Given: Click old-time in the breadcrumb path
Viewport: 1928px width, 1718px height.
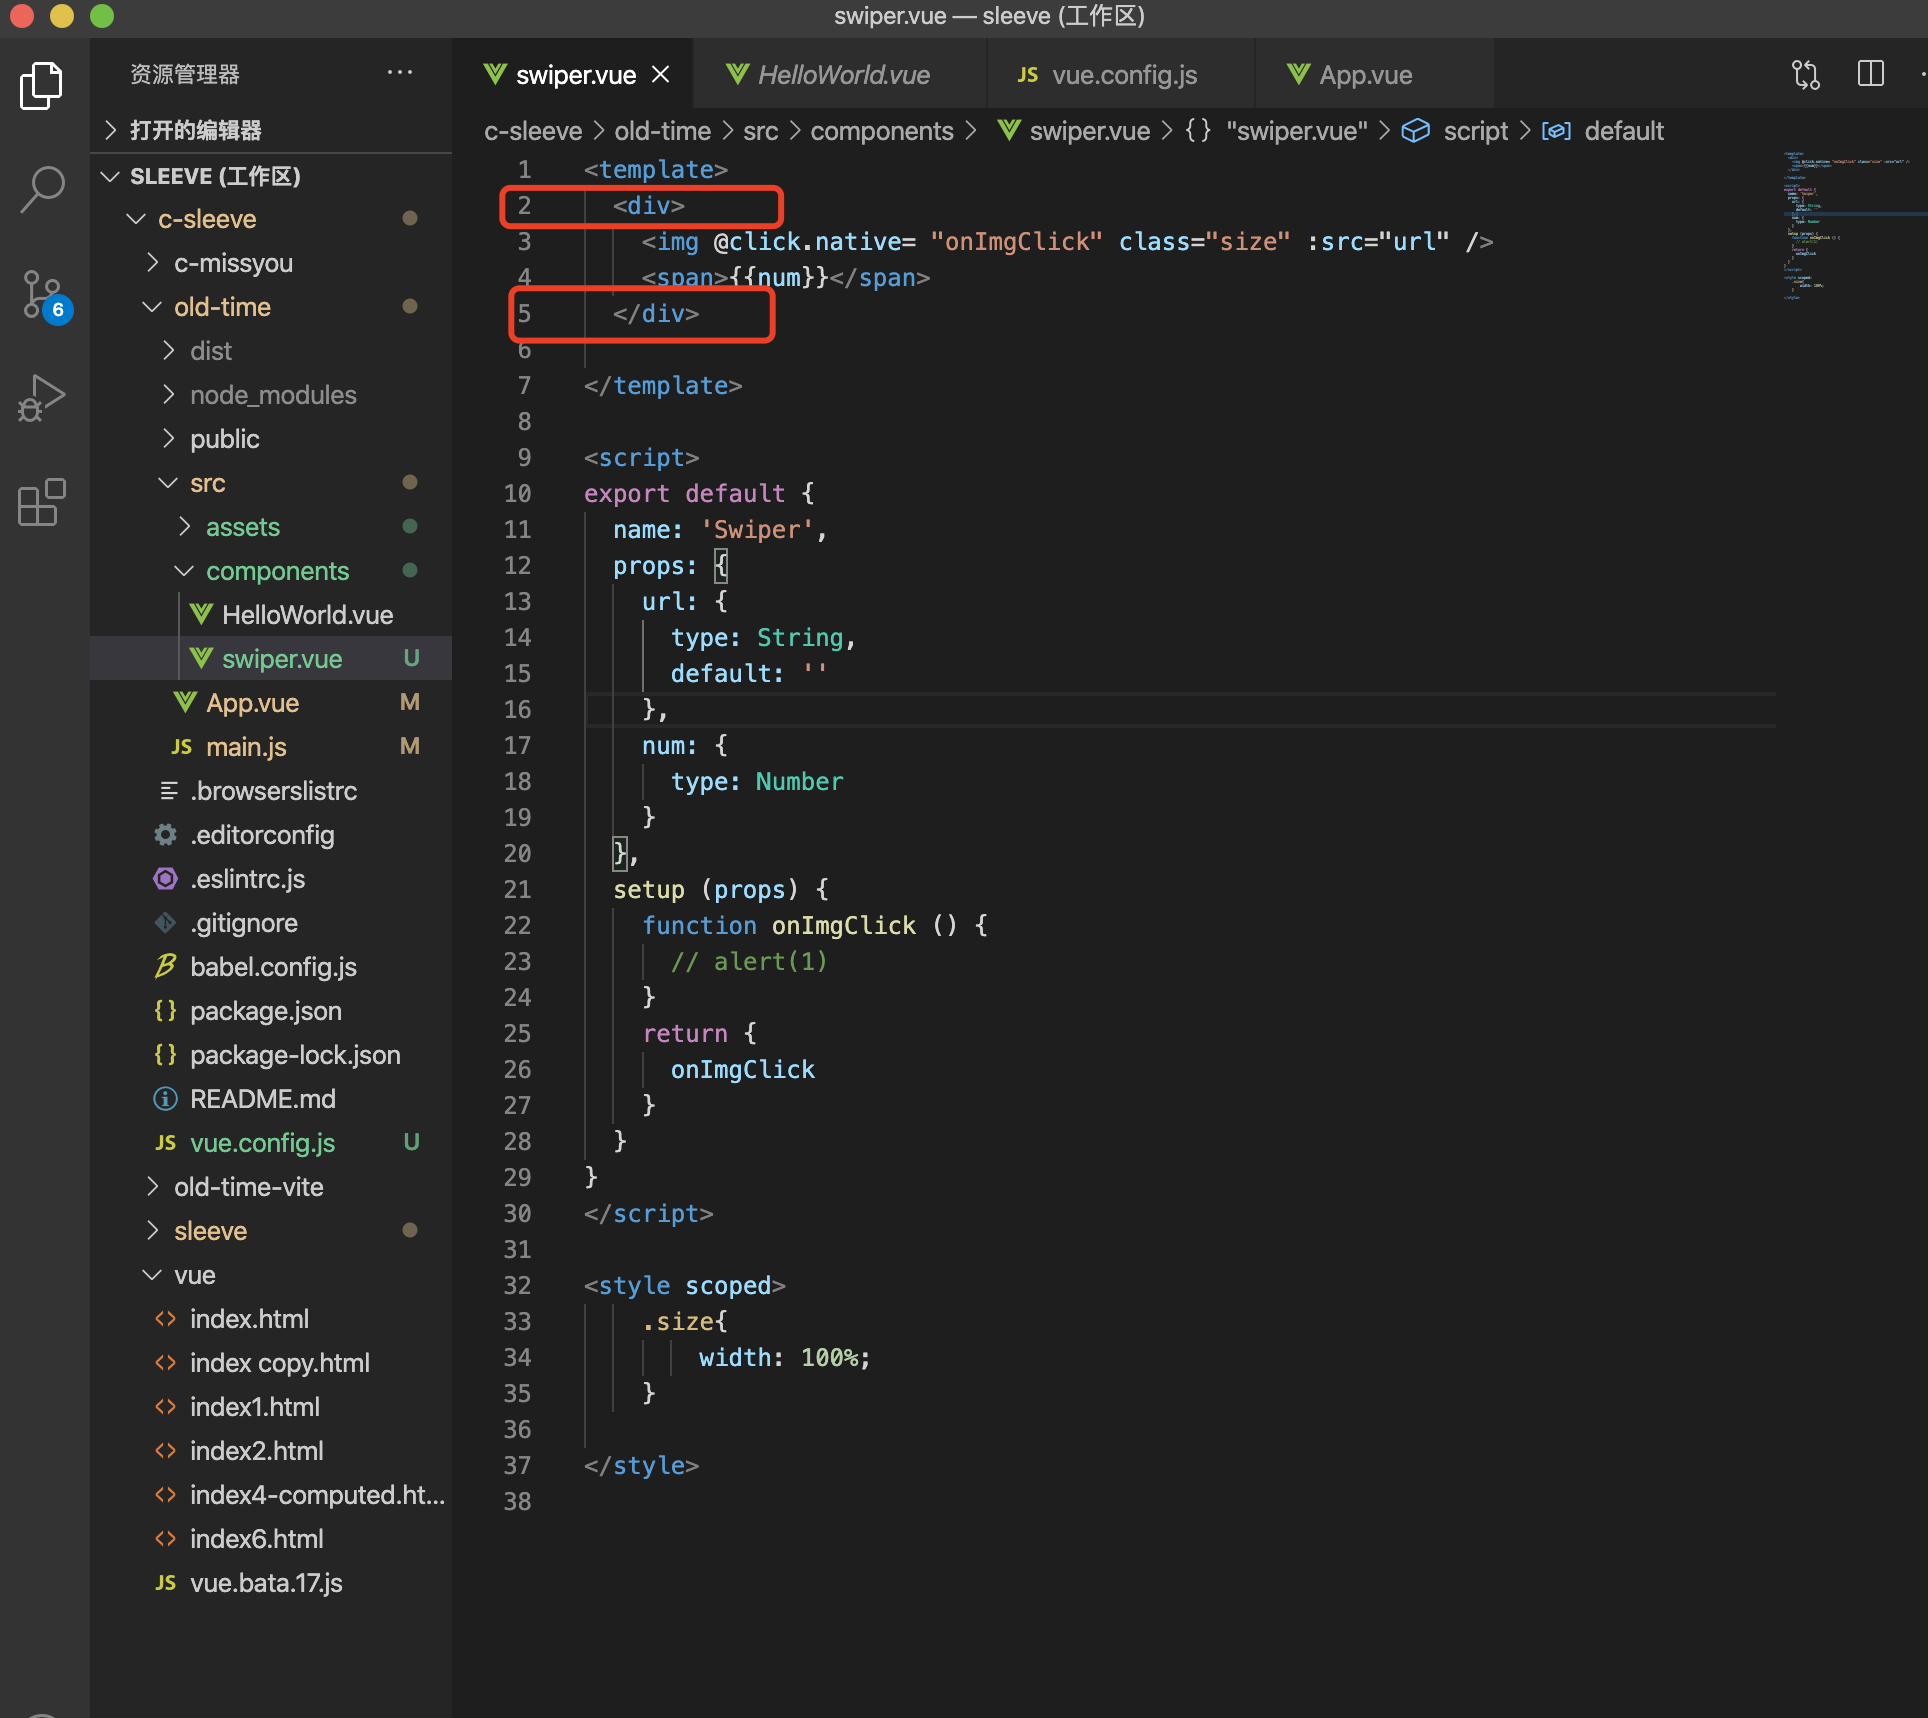Looking at the screenshot, I should coord(662,131).
